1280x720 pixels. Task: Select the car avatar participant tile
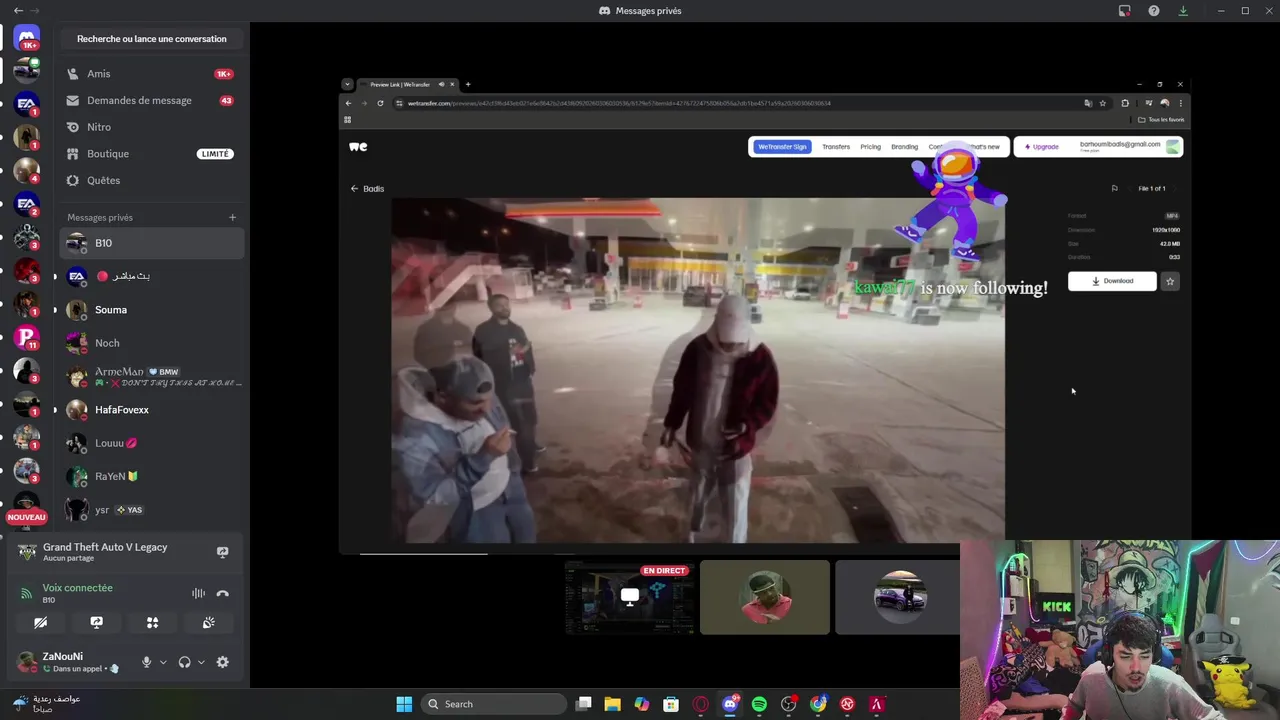coord(897,597)
